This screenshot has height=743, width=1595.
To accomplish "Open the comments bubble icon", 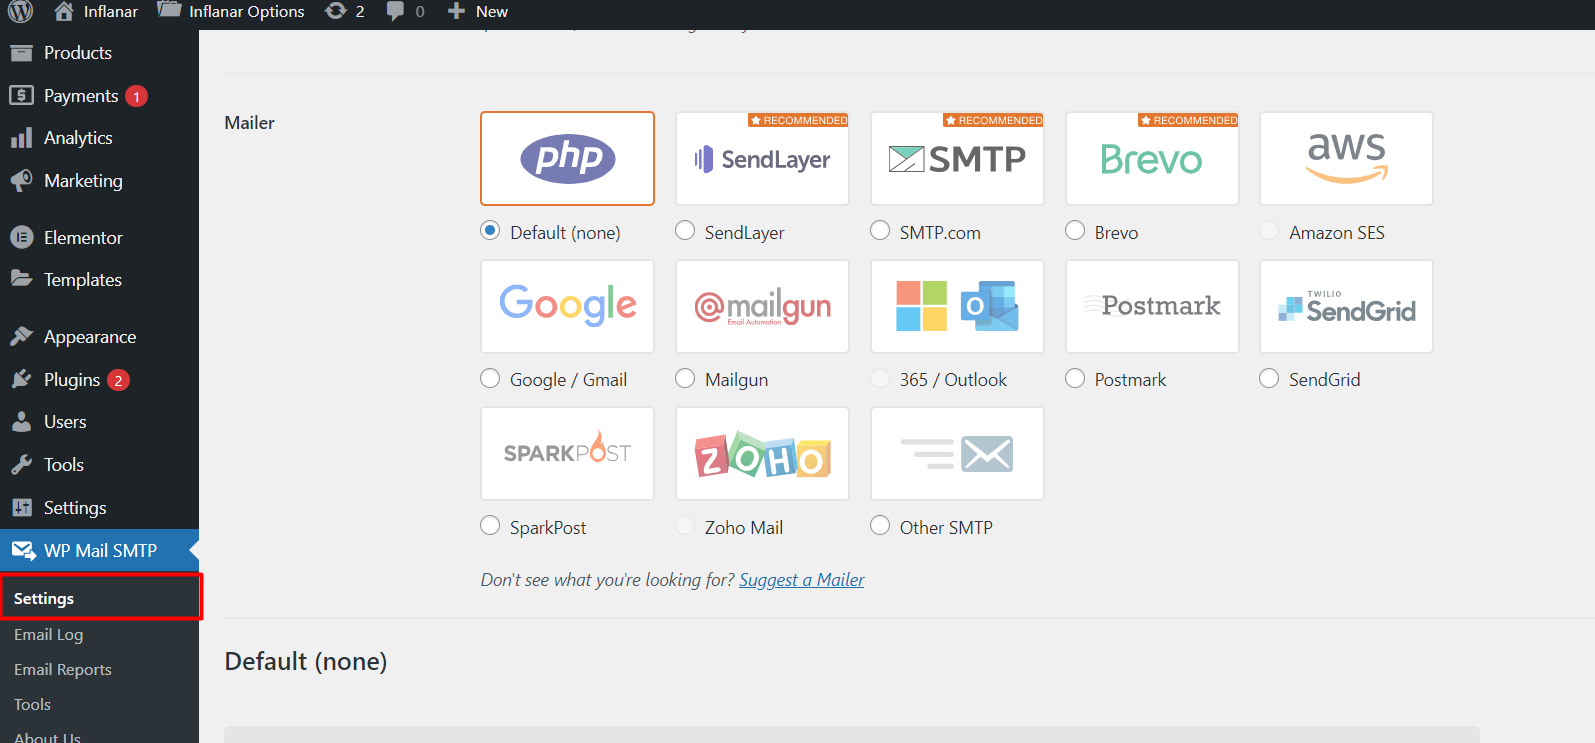I will 395,11.
